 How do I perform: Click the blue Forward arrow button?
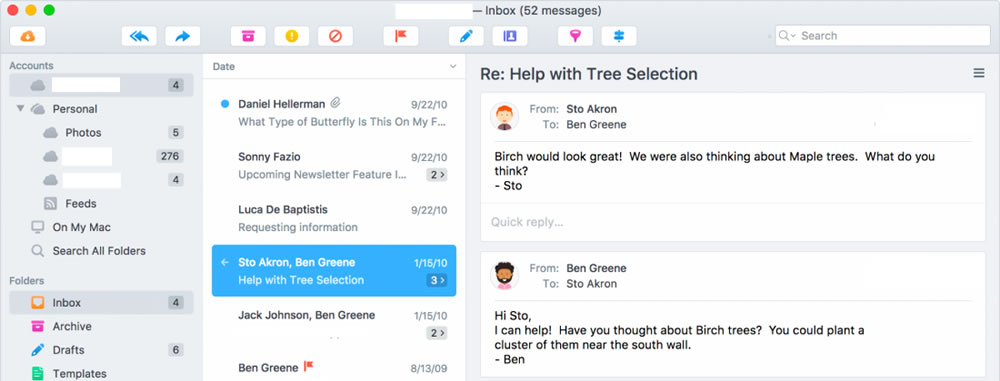point(182,36)
